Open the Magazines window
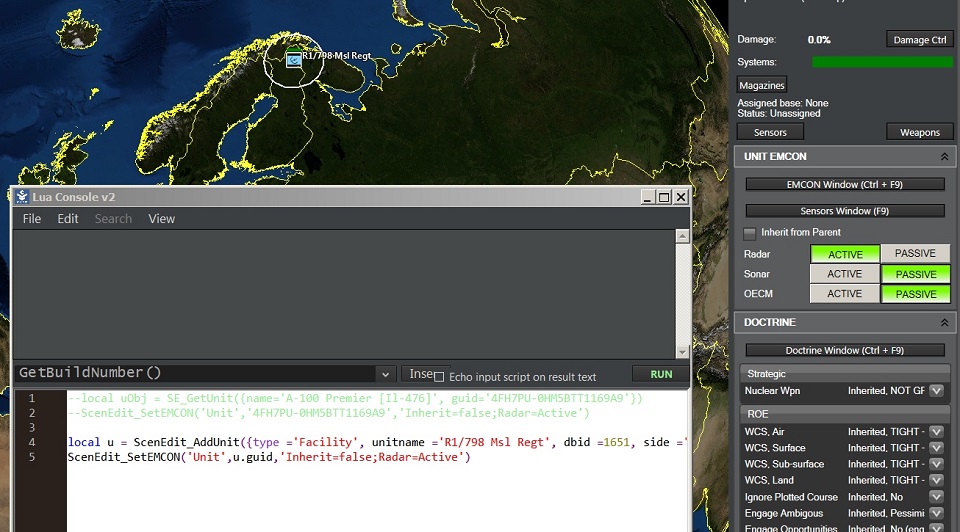This screenshot has height=532, width=960. tap(762, 85)
